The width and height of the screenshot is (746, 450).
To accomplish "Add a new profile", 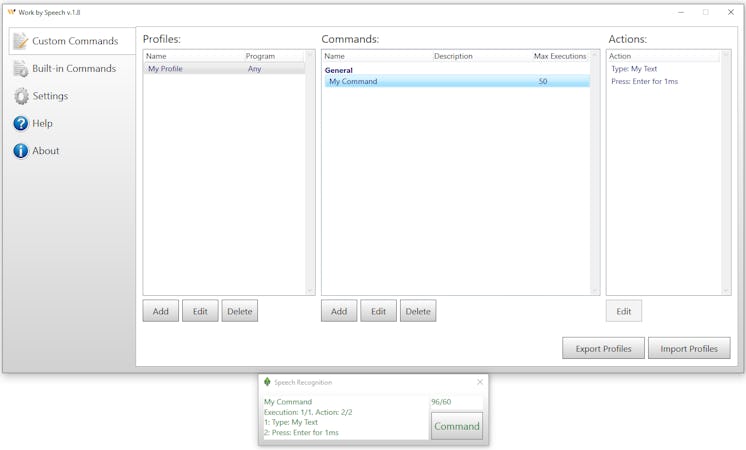I will (161, 311).
